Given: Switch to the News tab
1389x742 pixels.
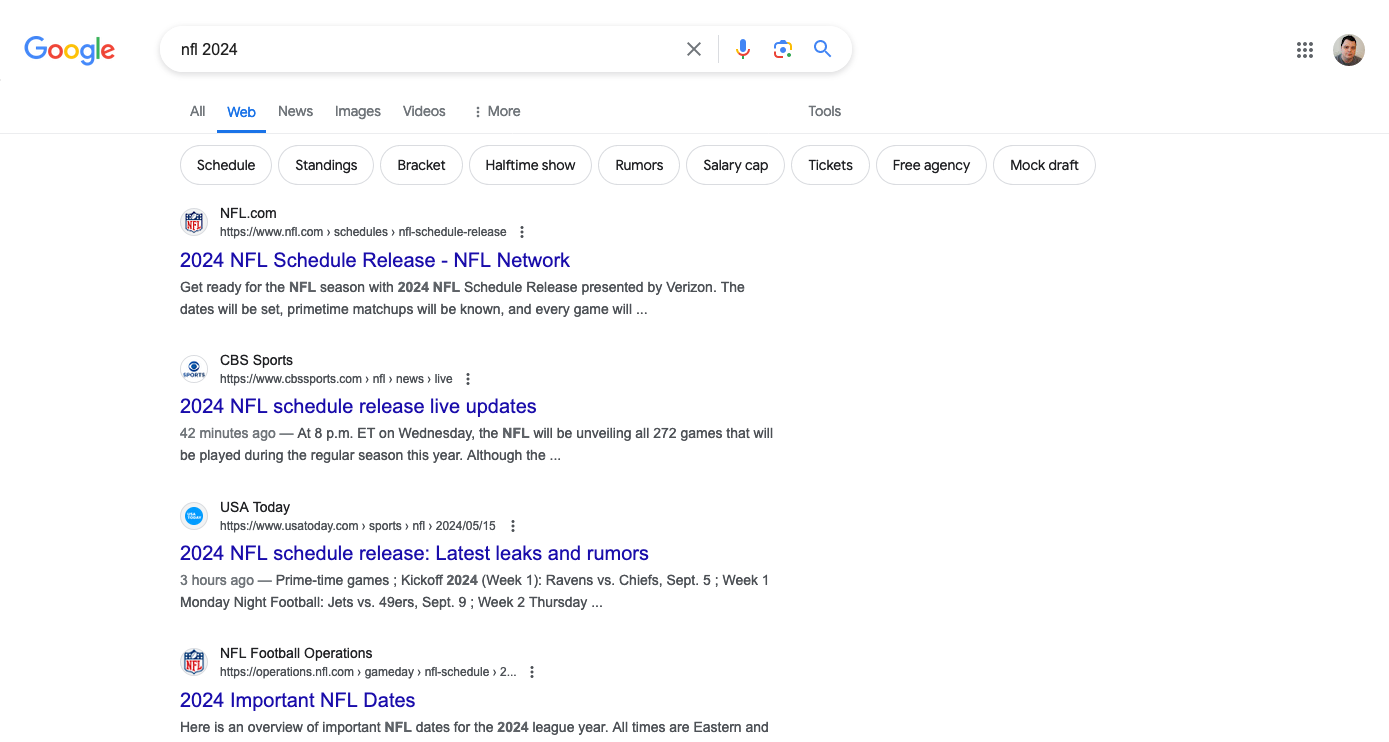Looking at the screenshot, I should (296, 111).
